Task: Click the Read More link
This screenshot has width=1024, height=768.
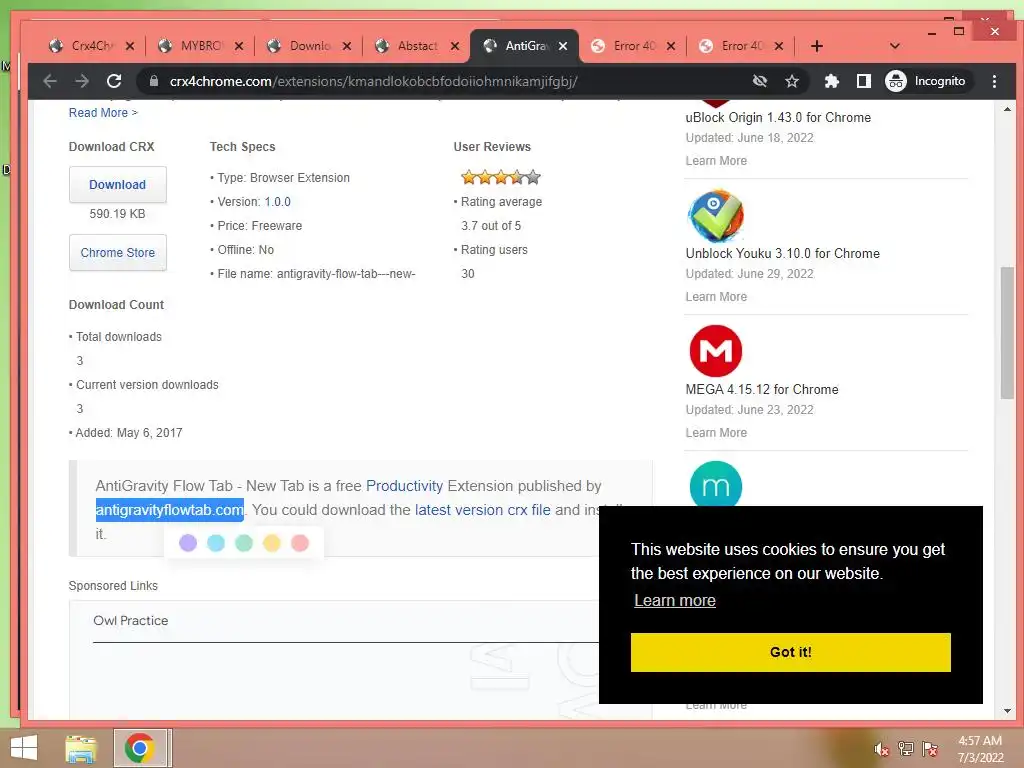Action: pos(103,112)
